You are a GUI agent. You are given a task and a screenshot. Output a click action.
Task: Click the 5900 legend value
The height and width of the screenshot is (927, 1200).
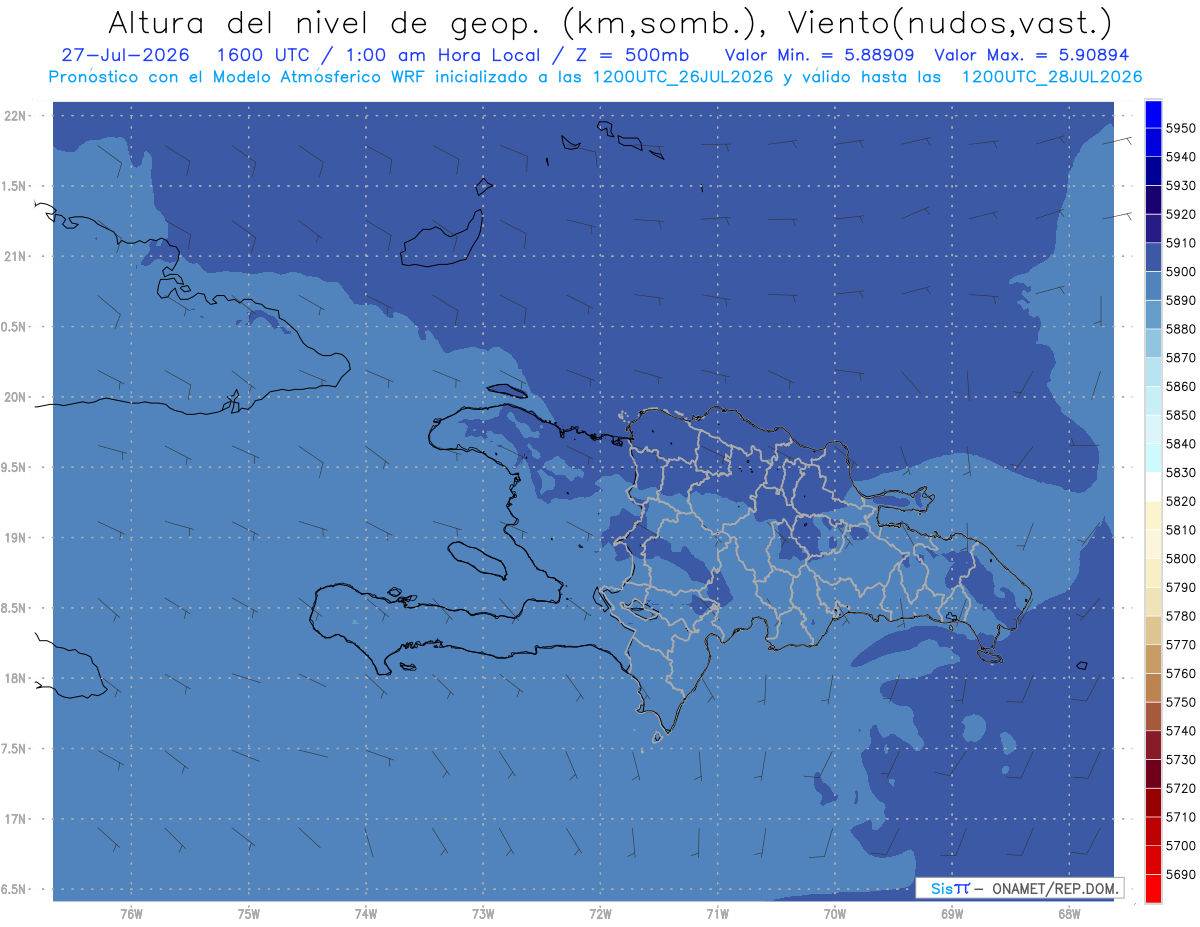[x=1180, y=272]
